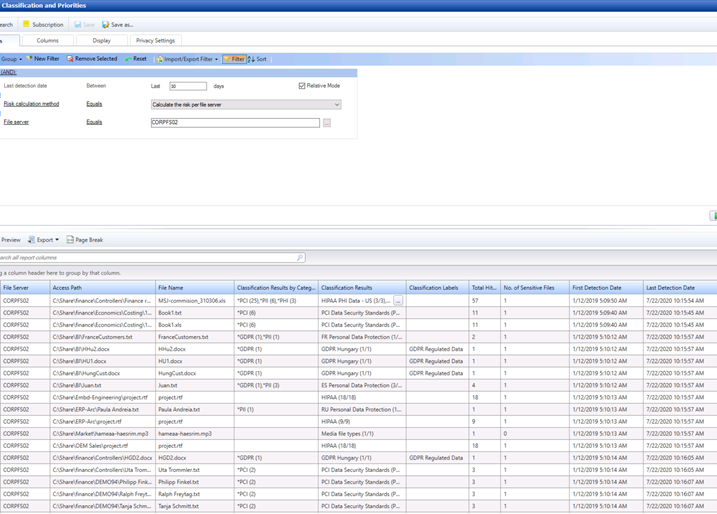Click the Subscription toolbar icon
This screenshot has width=717, height=514.
pyautogui.click(x=27, y=24)
